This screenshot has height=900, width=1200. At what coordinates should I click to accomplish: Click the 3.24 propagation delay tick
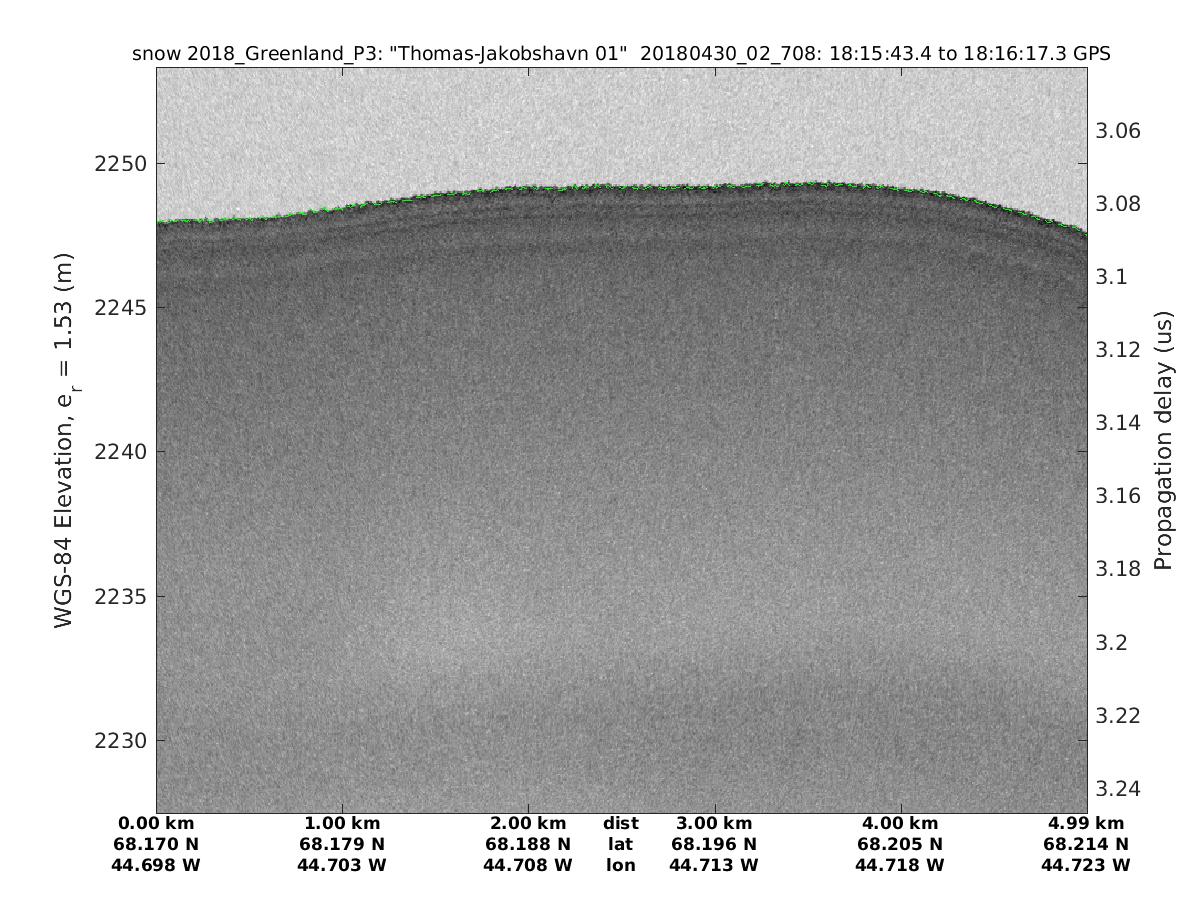point(1119,789)
